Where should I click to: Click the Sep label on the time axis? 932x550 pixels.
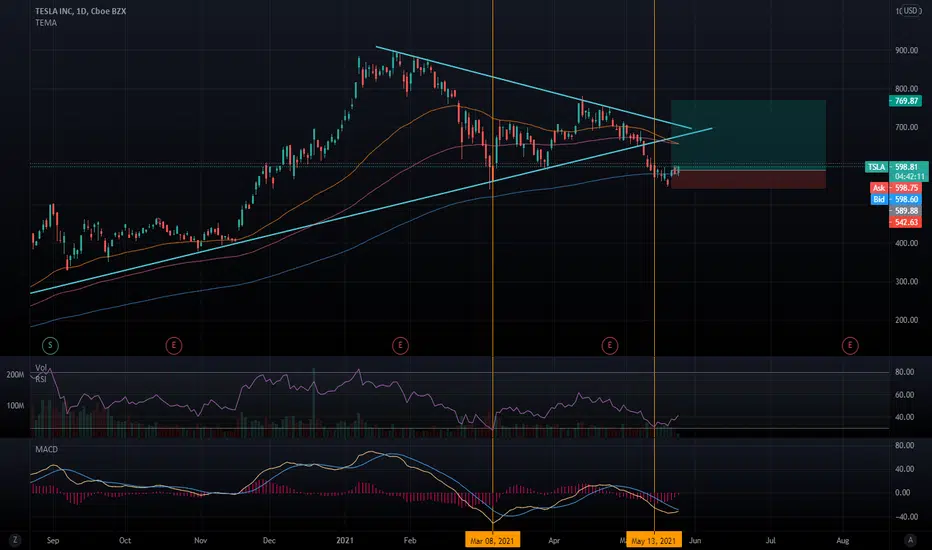pyautogui.click(x=53, y=540)
